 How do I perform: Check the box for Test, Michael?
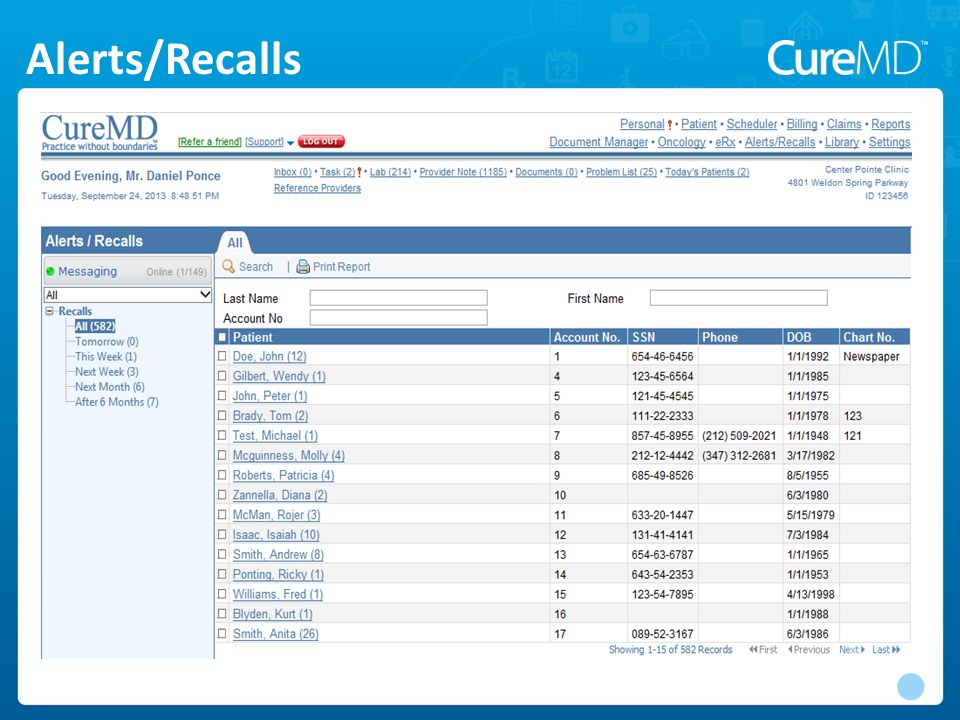click(222, 435)
